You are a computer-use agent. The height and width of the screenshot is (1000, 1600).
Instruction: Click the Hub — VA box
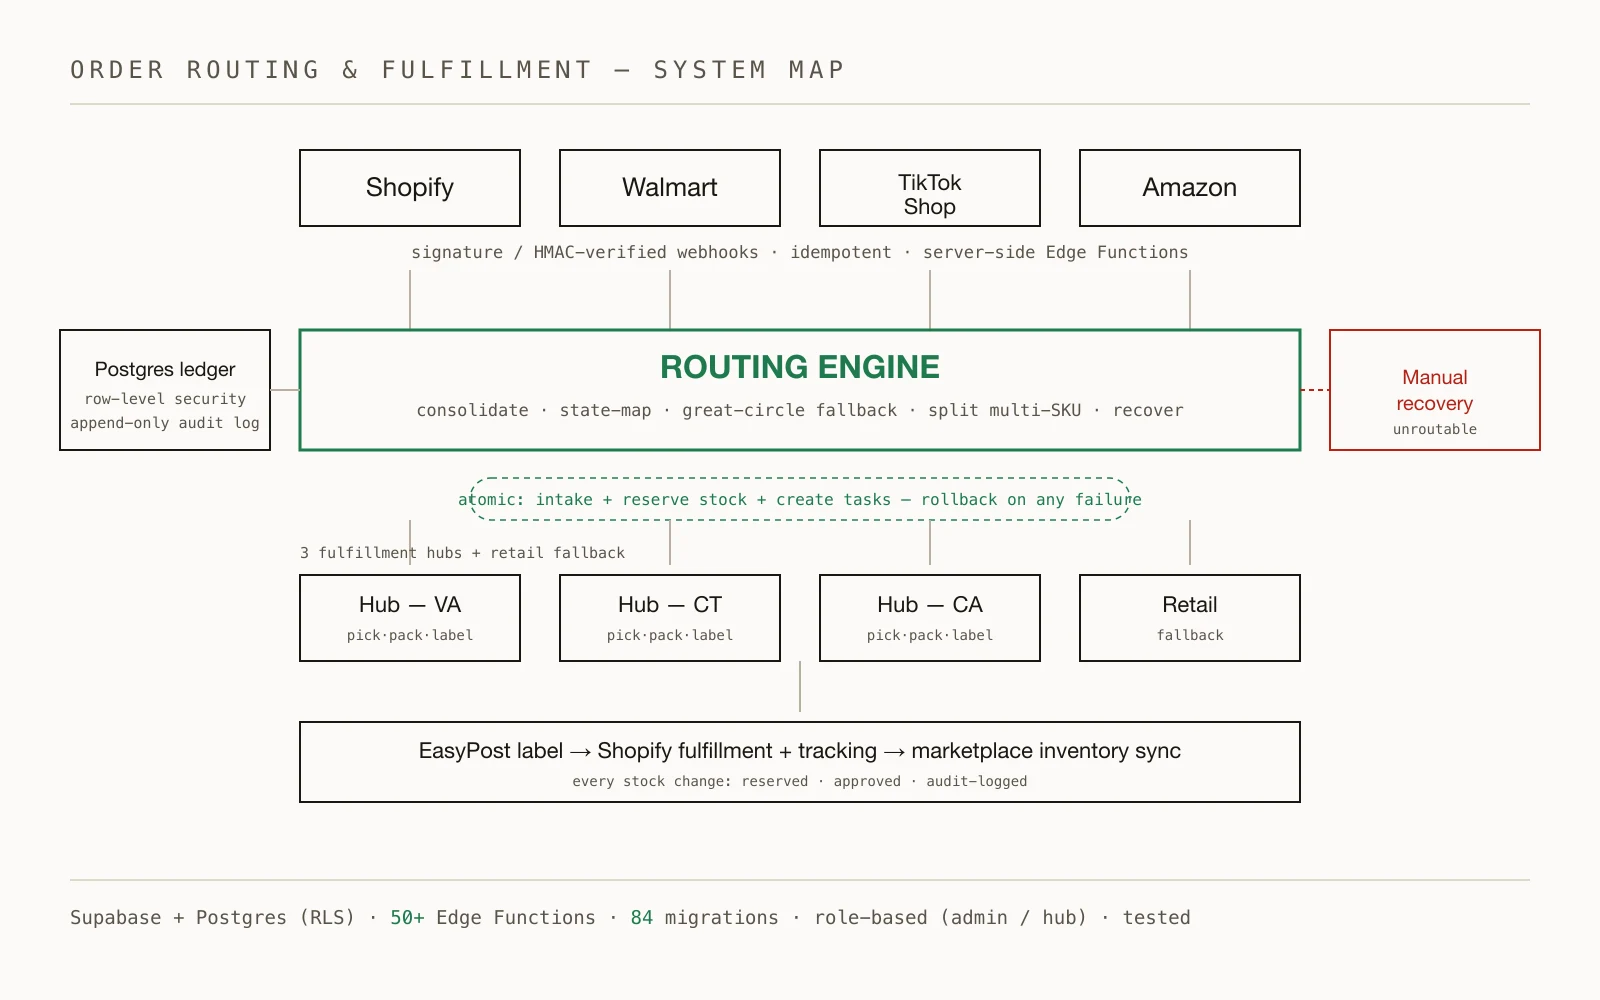click(x=410, y=618)
